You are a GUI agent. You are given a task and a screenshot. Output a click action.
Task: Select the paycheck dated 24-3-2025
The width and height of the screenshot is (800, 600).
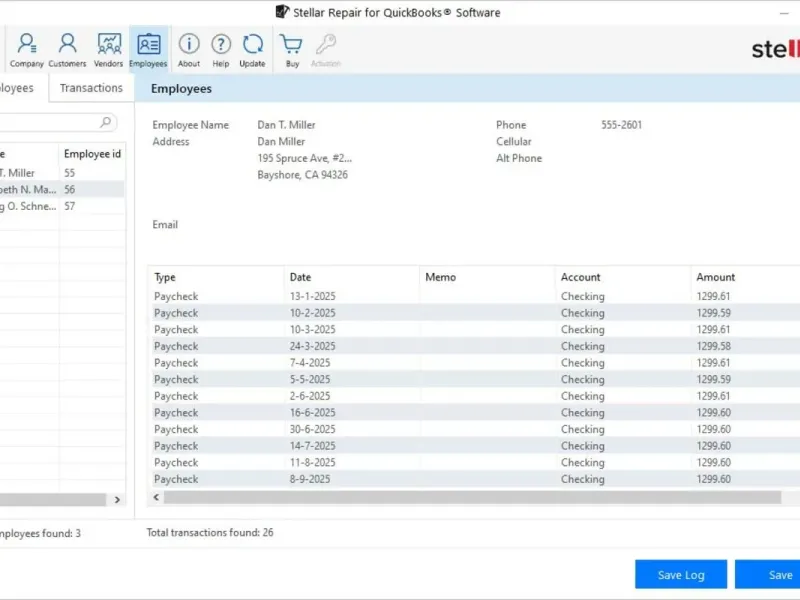click(x=310, y=346)
